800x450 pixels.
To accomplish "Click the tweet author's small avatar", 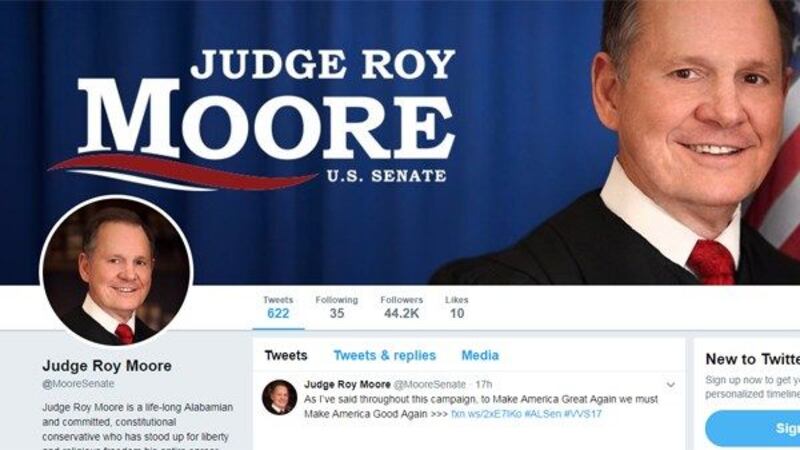I will click(280, 397).
